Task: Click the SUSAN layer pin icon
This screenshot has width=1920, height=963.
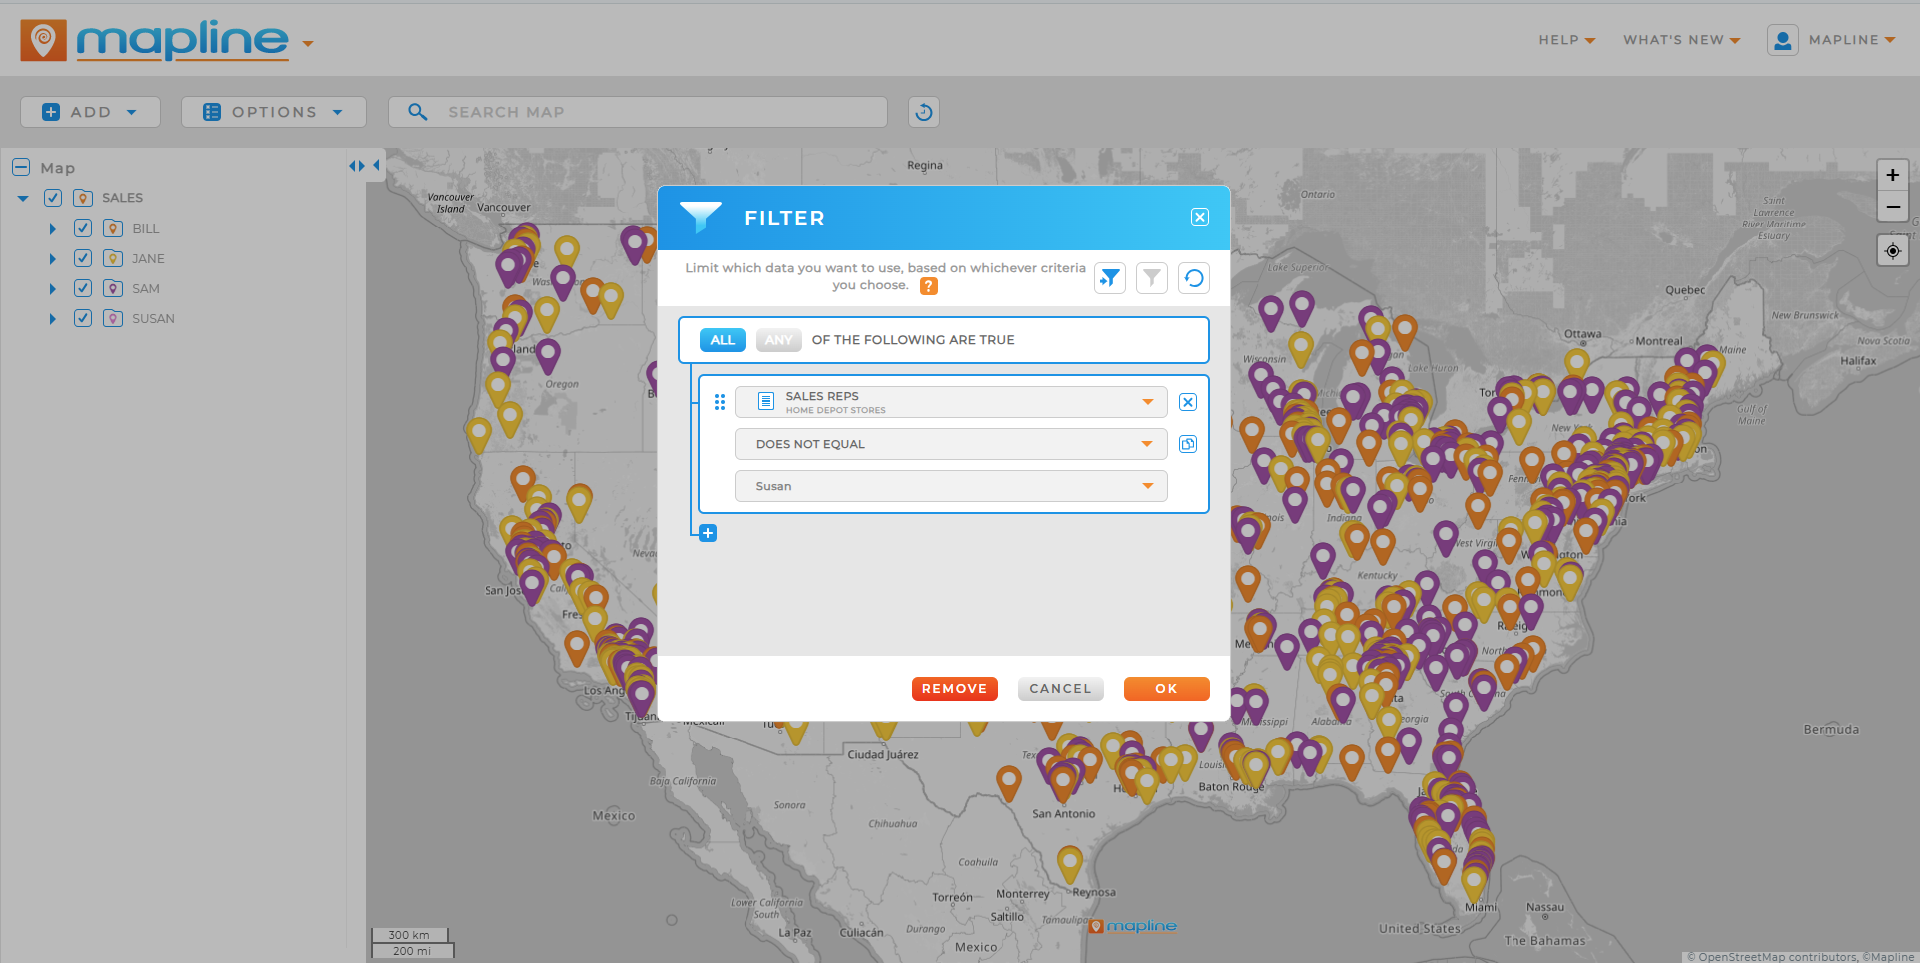Action: 113,318
